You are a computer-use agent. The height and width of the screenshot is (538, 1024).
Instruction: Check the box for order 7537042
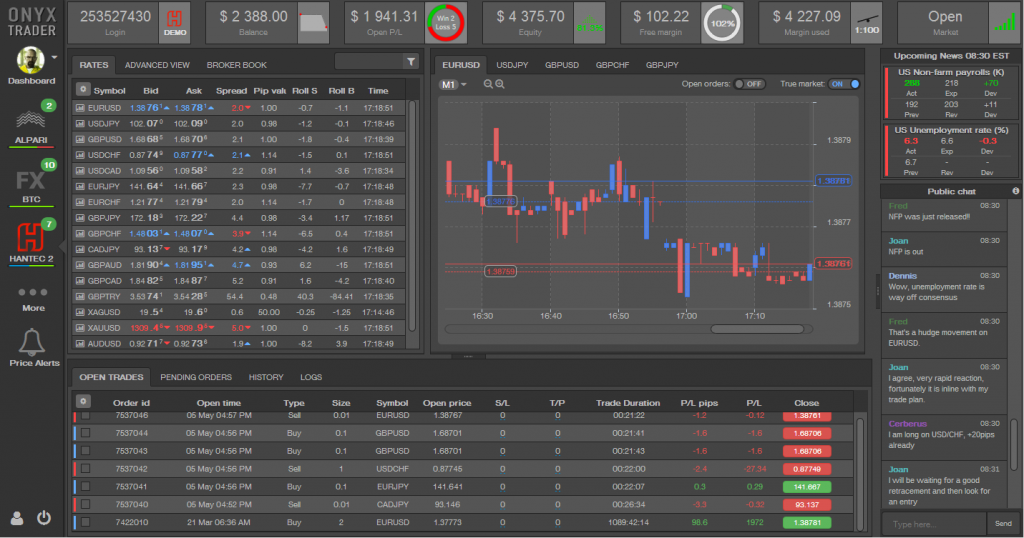[x=85, y=468]
